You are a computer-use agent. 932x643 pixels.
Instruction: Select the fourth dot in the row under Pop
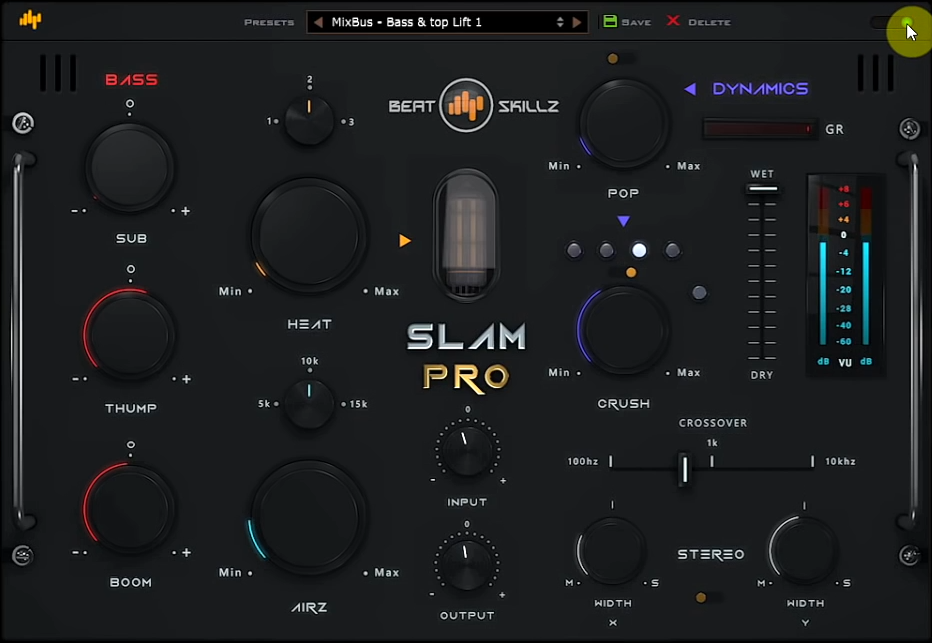672,250
